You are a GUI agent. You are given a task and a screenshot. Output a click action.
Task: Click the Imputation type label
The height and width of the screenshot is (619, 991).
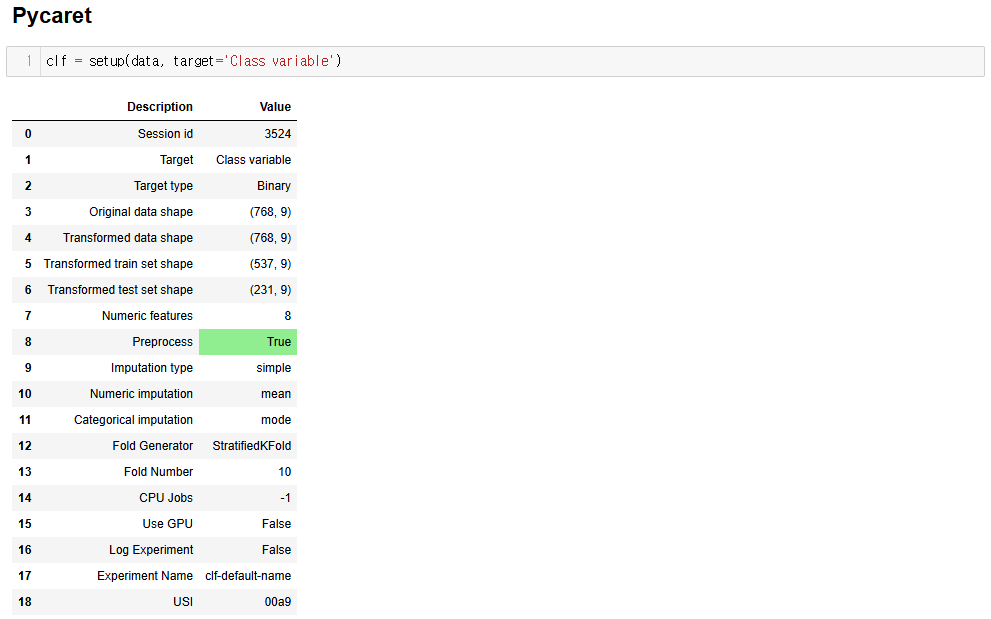pos(152,367)
